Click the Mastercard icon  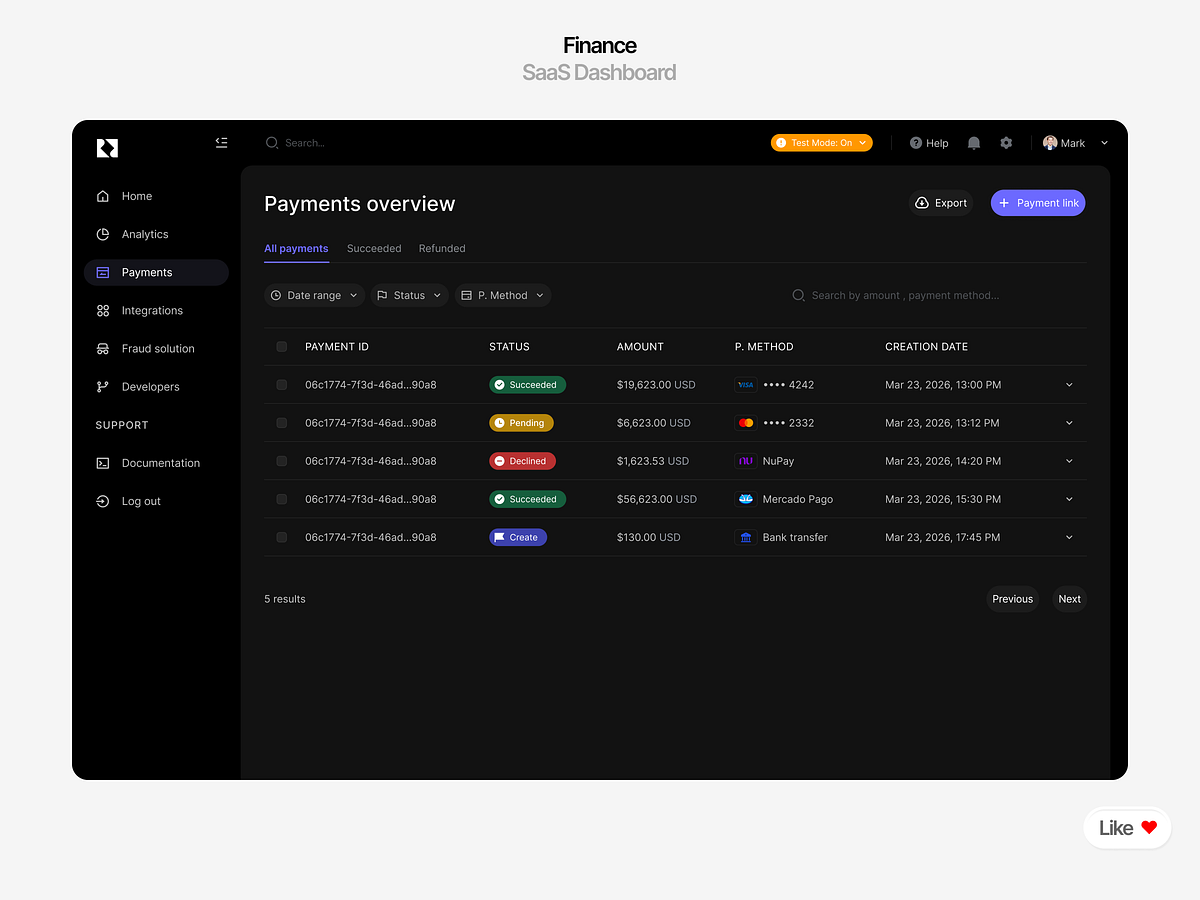746,423
